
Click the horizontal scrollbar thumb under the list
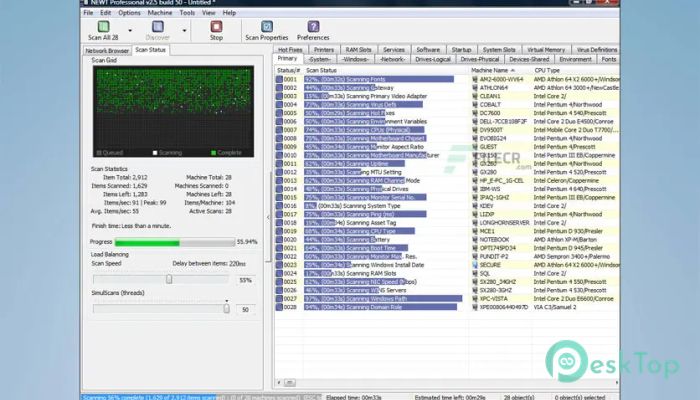290,383
